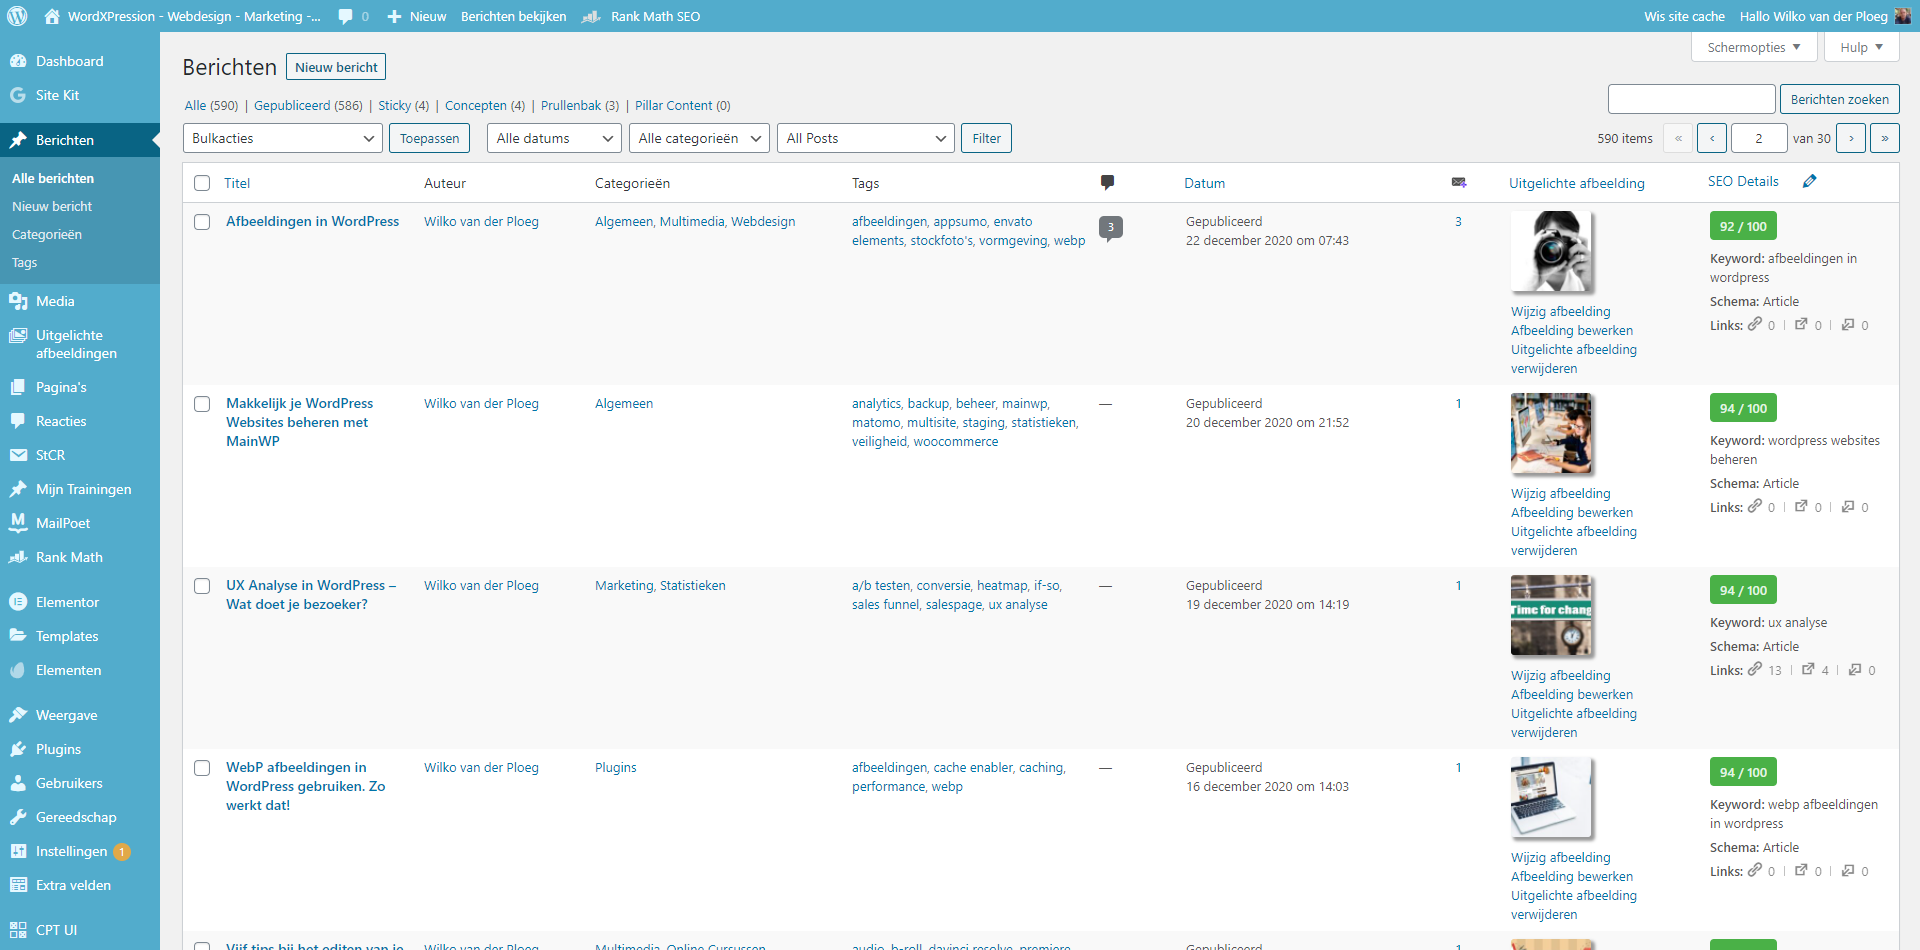The height and width of the screenshot is (950, 1920).
Task: Click the comments bubble icon in admin bar
Action: pos(345,16)
